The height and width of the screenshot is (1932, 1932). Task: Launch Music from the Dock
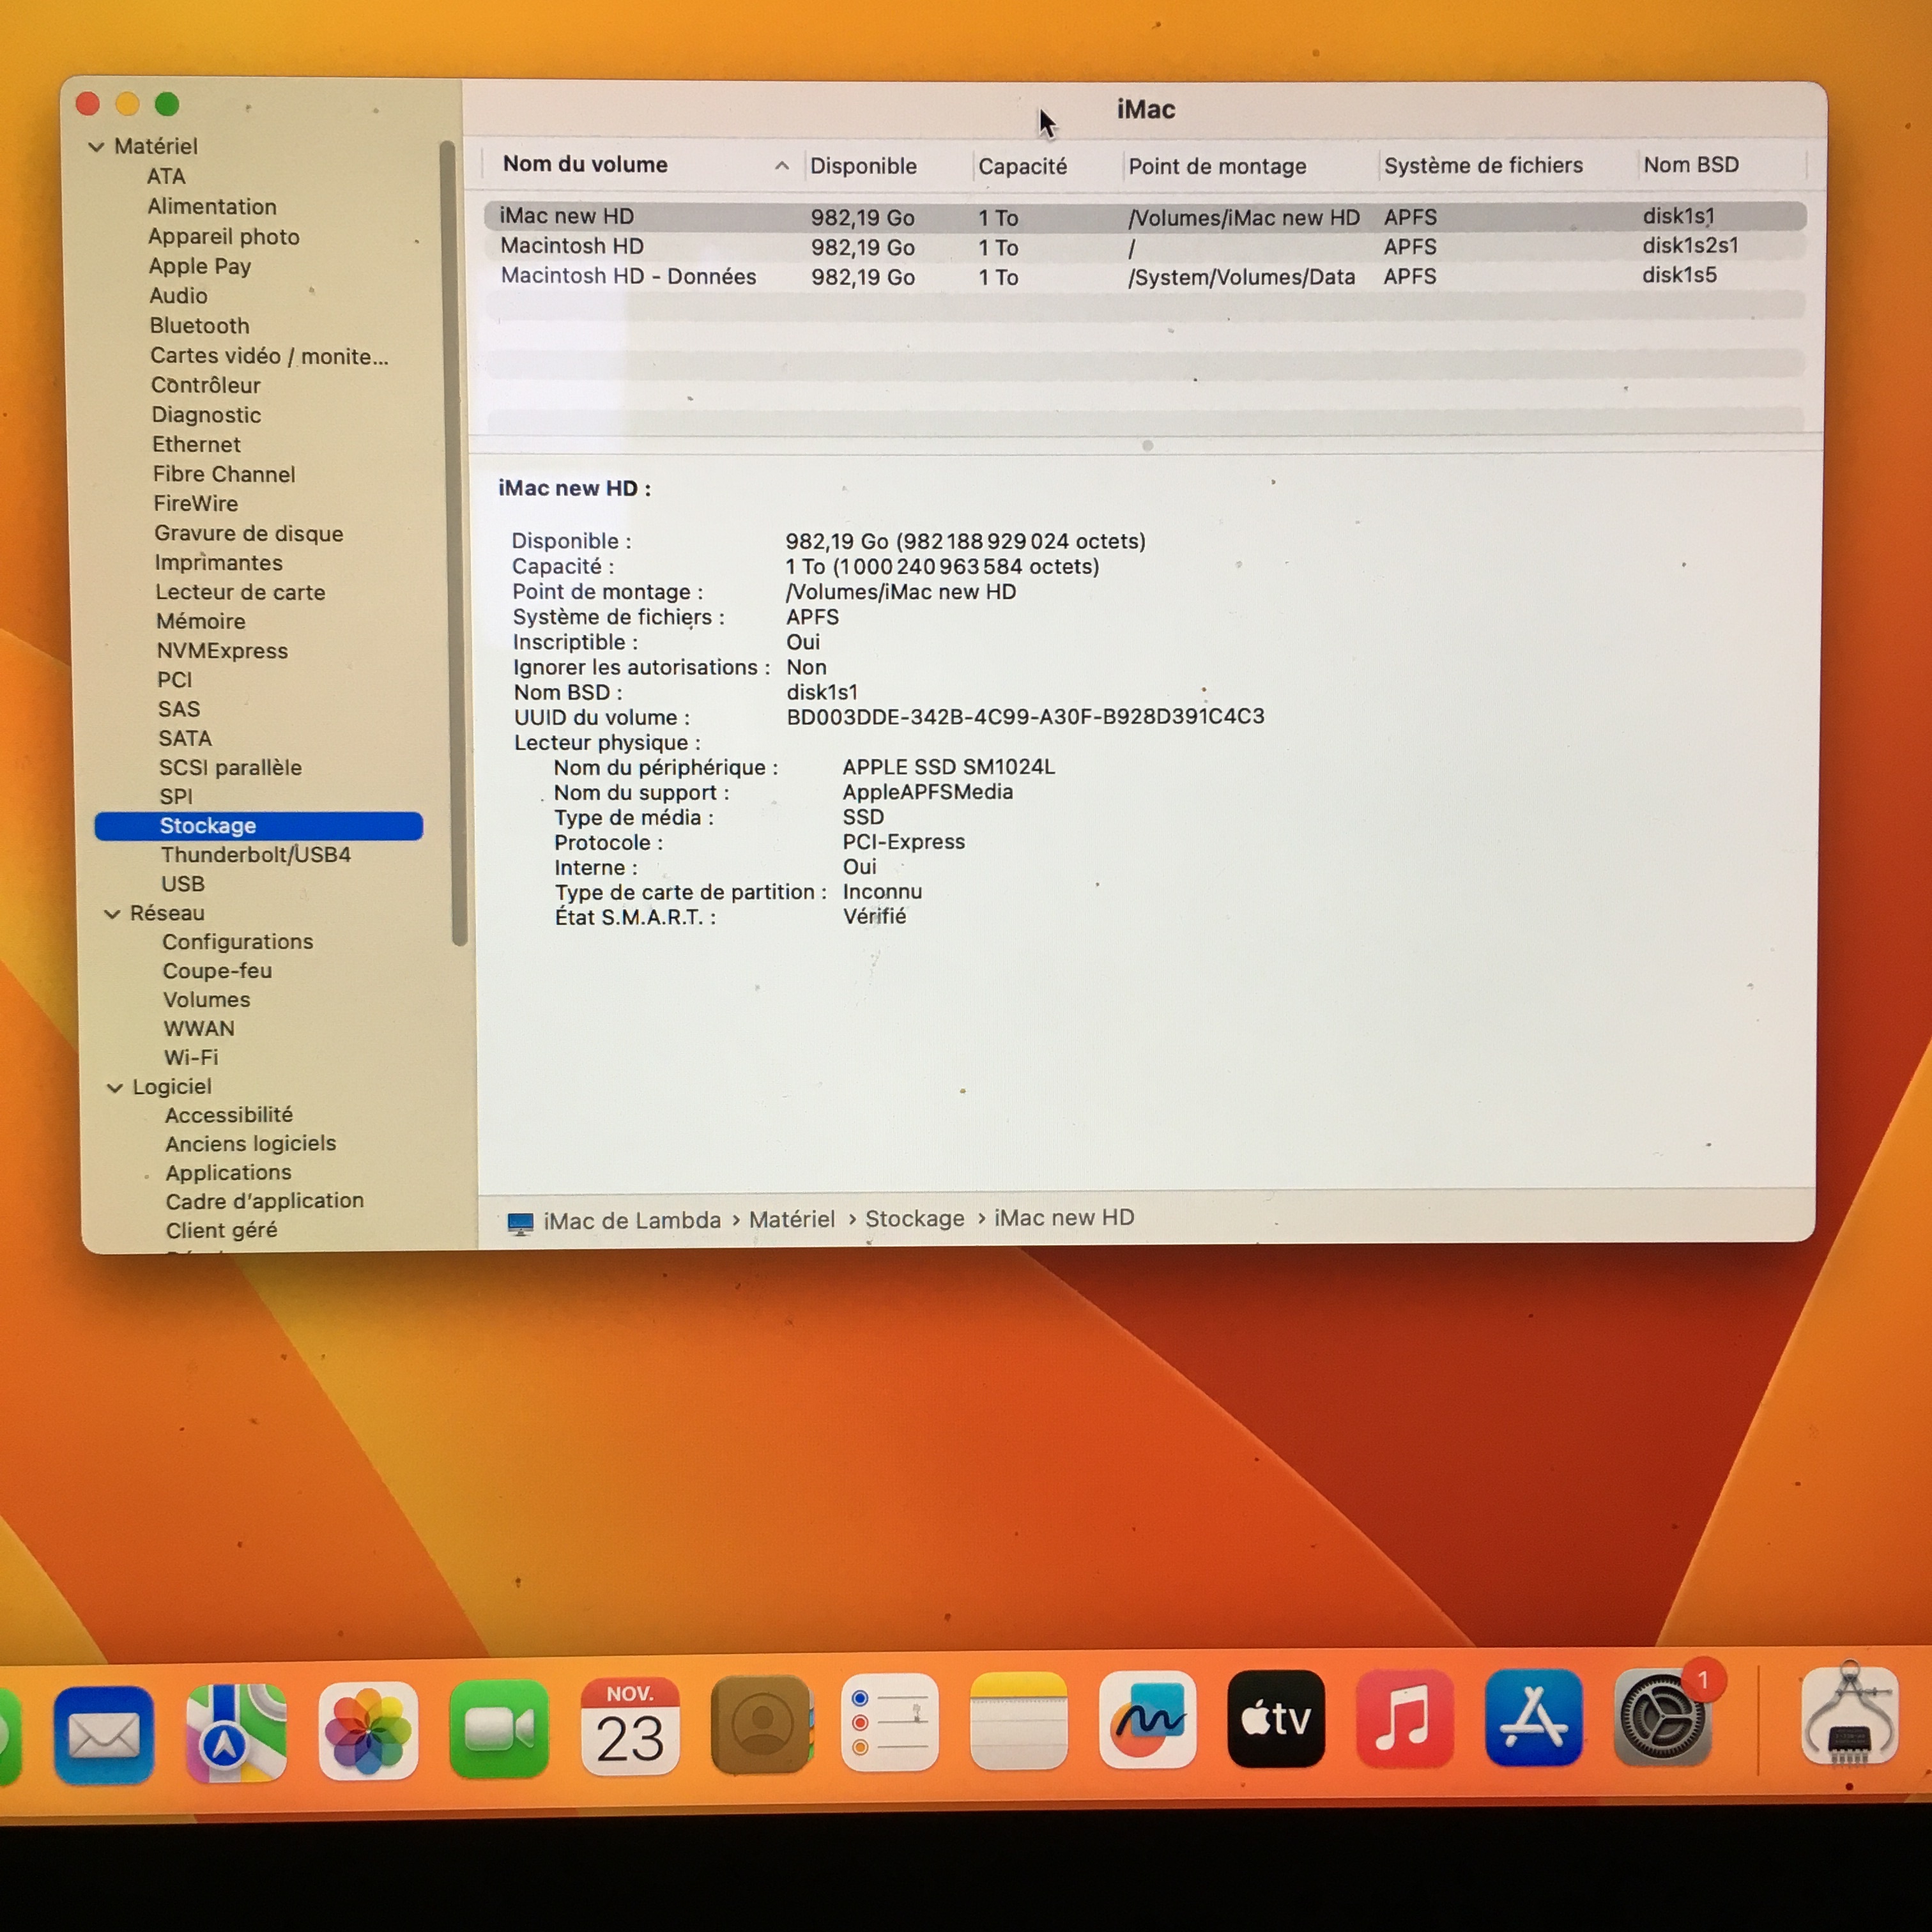pos(1405,1718)
